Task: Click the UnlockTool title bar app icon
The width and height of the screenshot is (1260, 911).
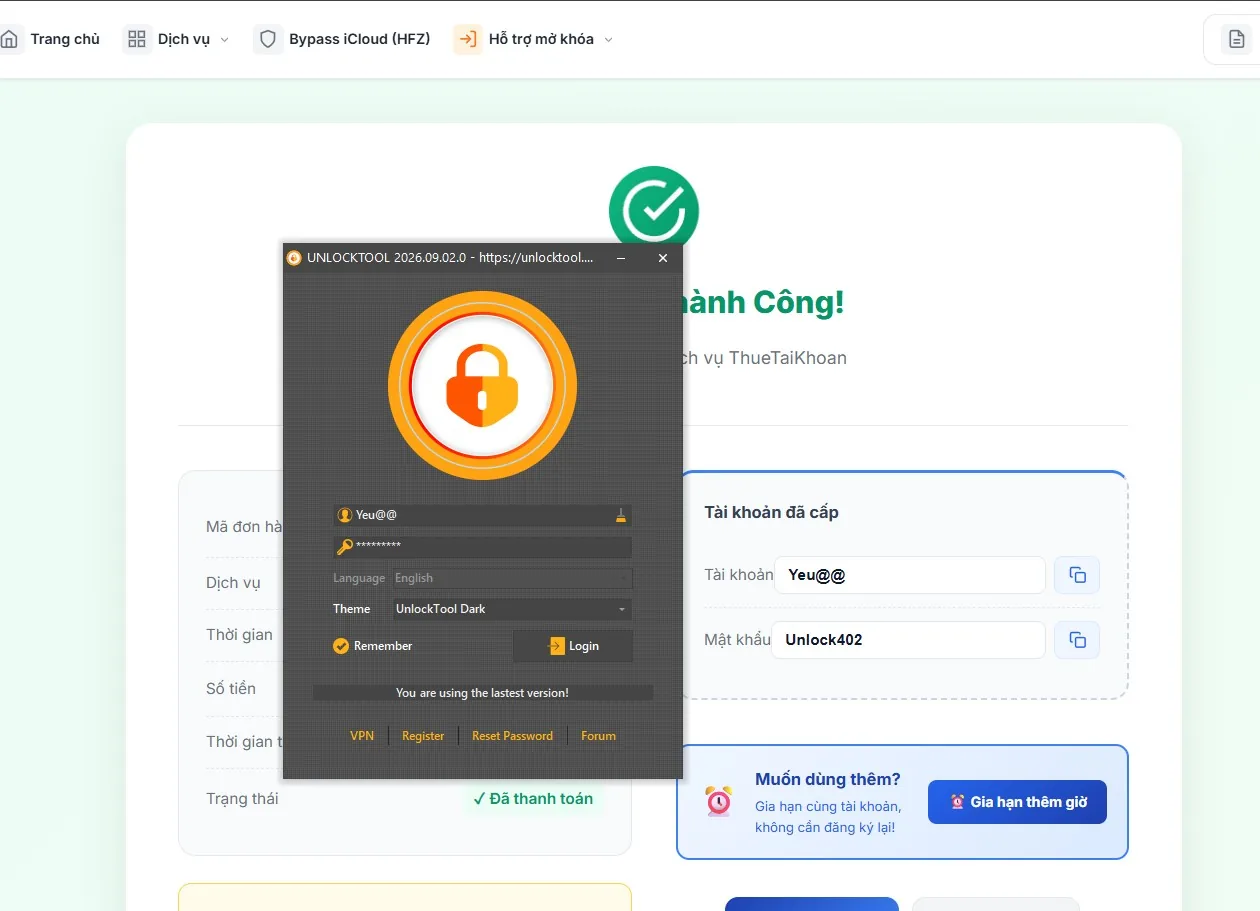Action: (294, 258)
